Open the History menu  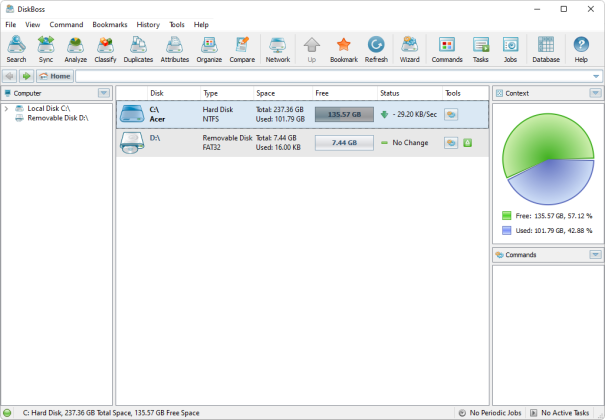click(x=148, y=25)
